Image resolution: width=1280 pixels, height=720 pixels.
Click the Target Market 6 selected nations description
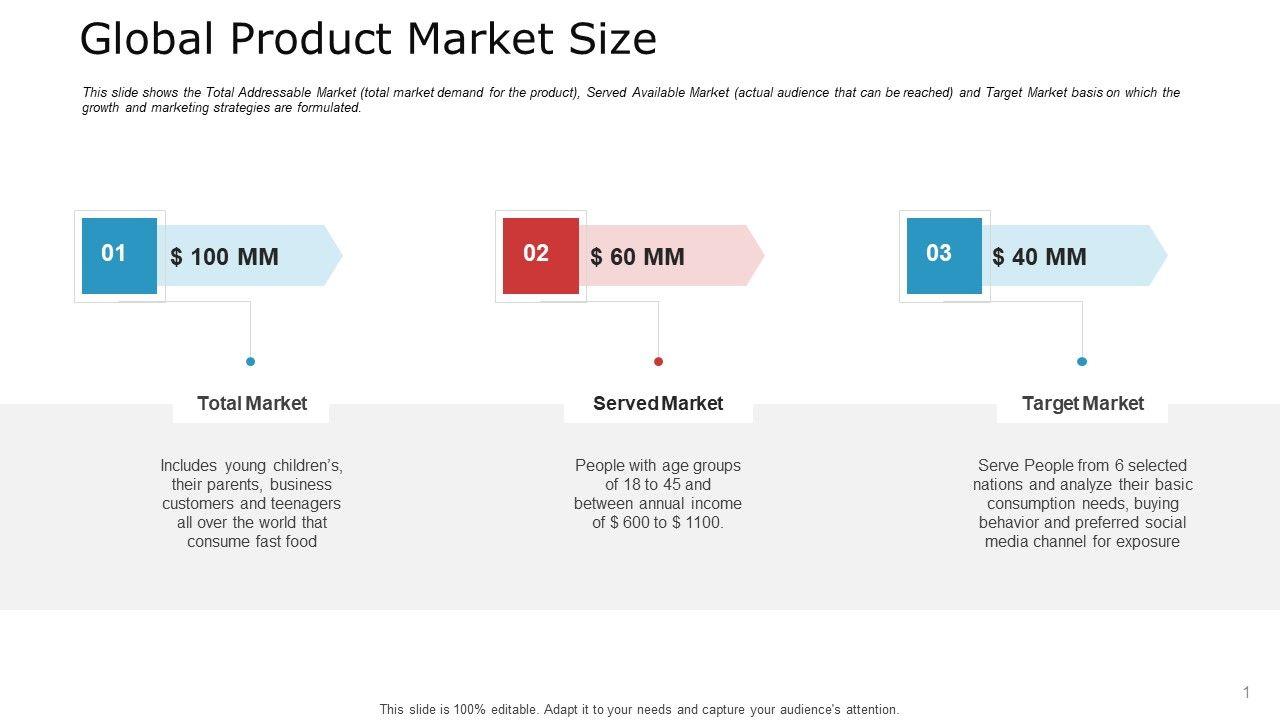(x=1082, y=503)
